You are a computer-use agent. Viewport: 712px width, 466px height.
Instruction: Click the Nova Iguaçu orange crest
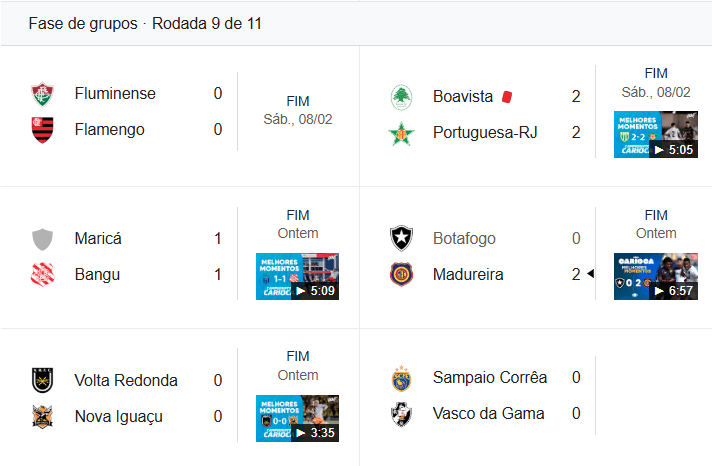(x=42, y=416)
